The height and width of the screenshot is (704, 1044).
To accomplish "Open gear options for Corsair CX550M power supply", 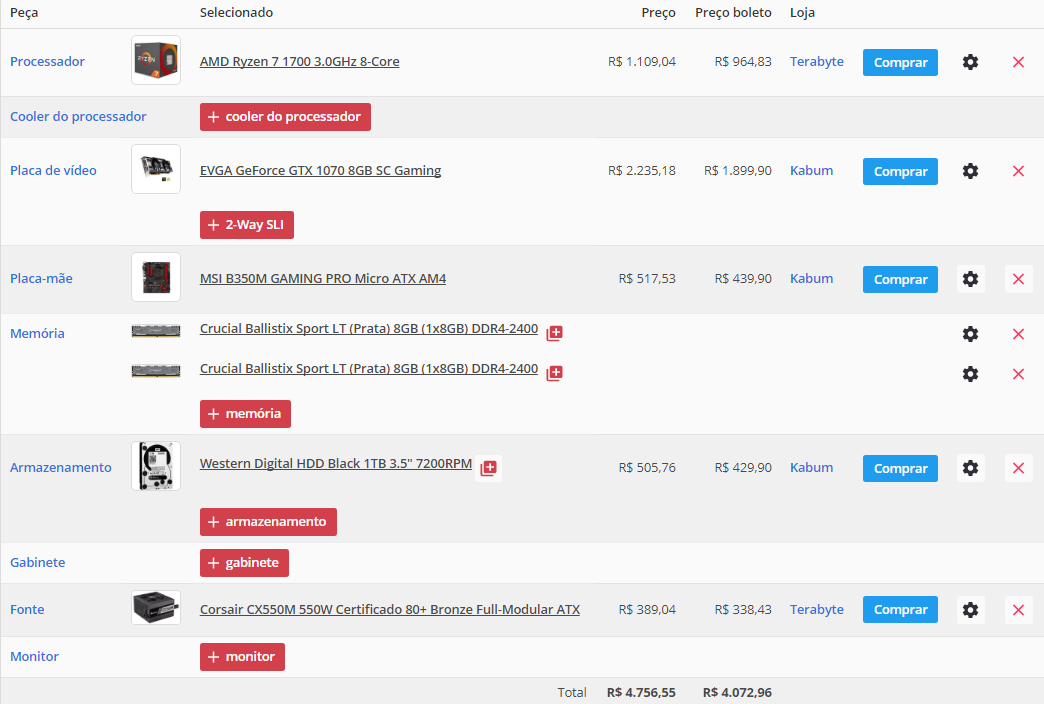I will pos(970,609).
